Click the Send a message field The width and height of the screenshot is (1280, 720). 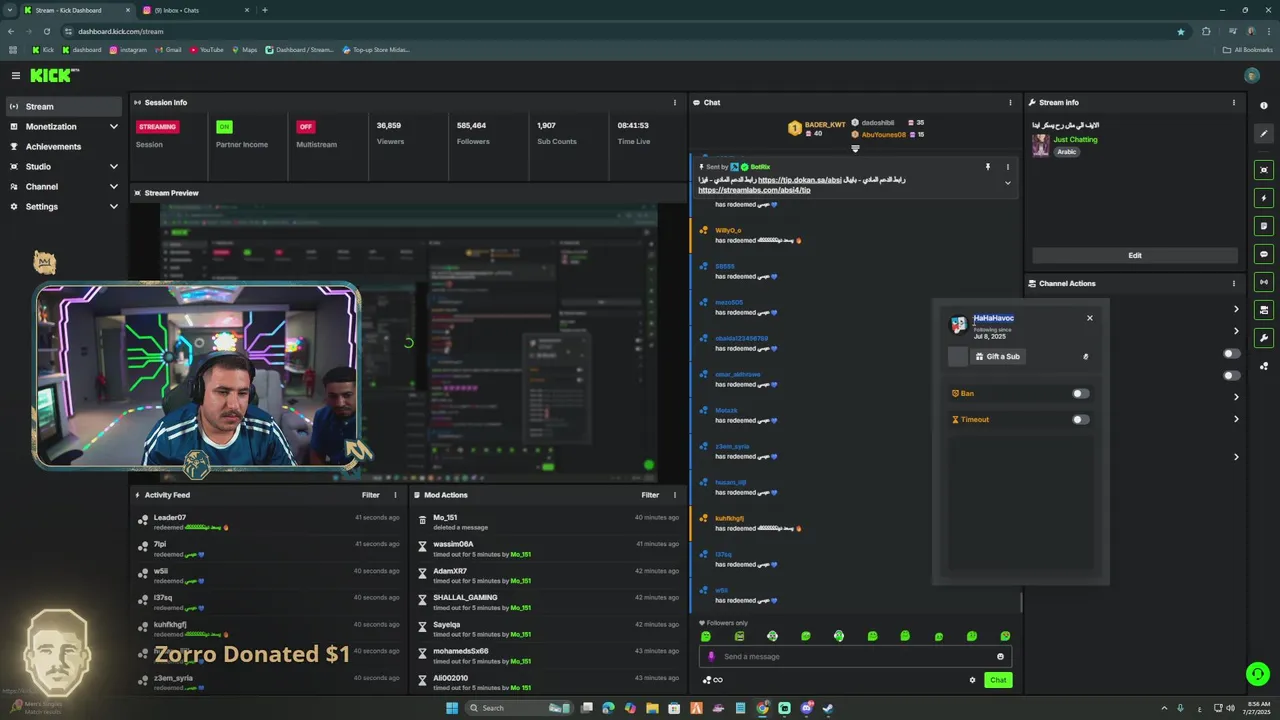(x=855, y=657)
